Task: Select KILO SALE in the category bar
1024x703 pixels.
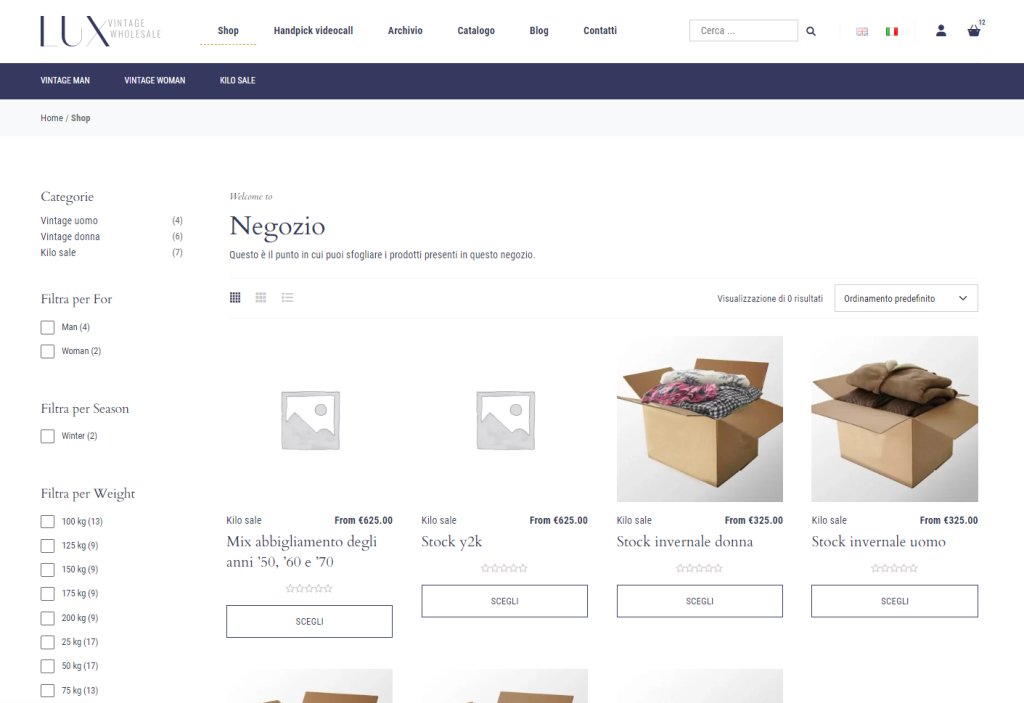Action: [238, 80]
